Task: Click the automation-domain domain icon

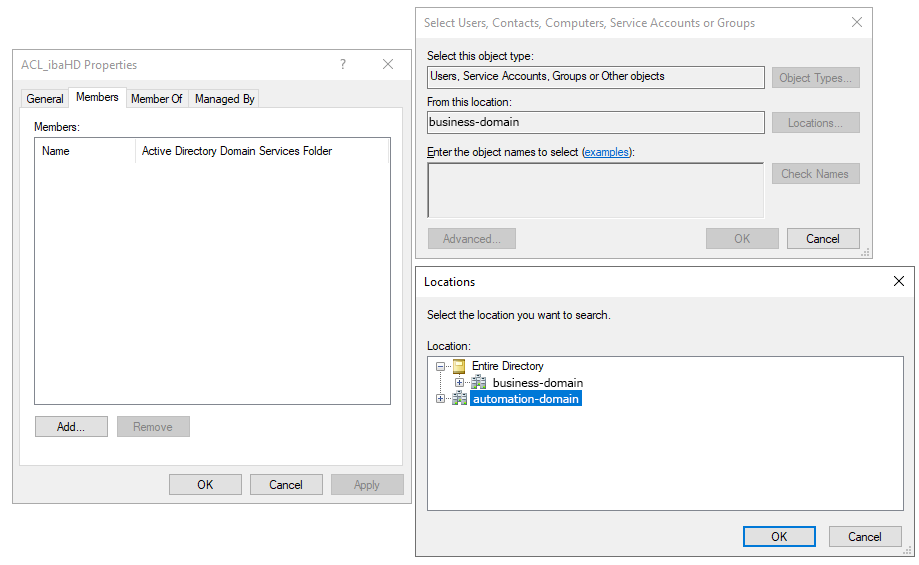Action: [x=460, y=399]
